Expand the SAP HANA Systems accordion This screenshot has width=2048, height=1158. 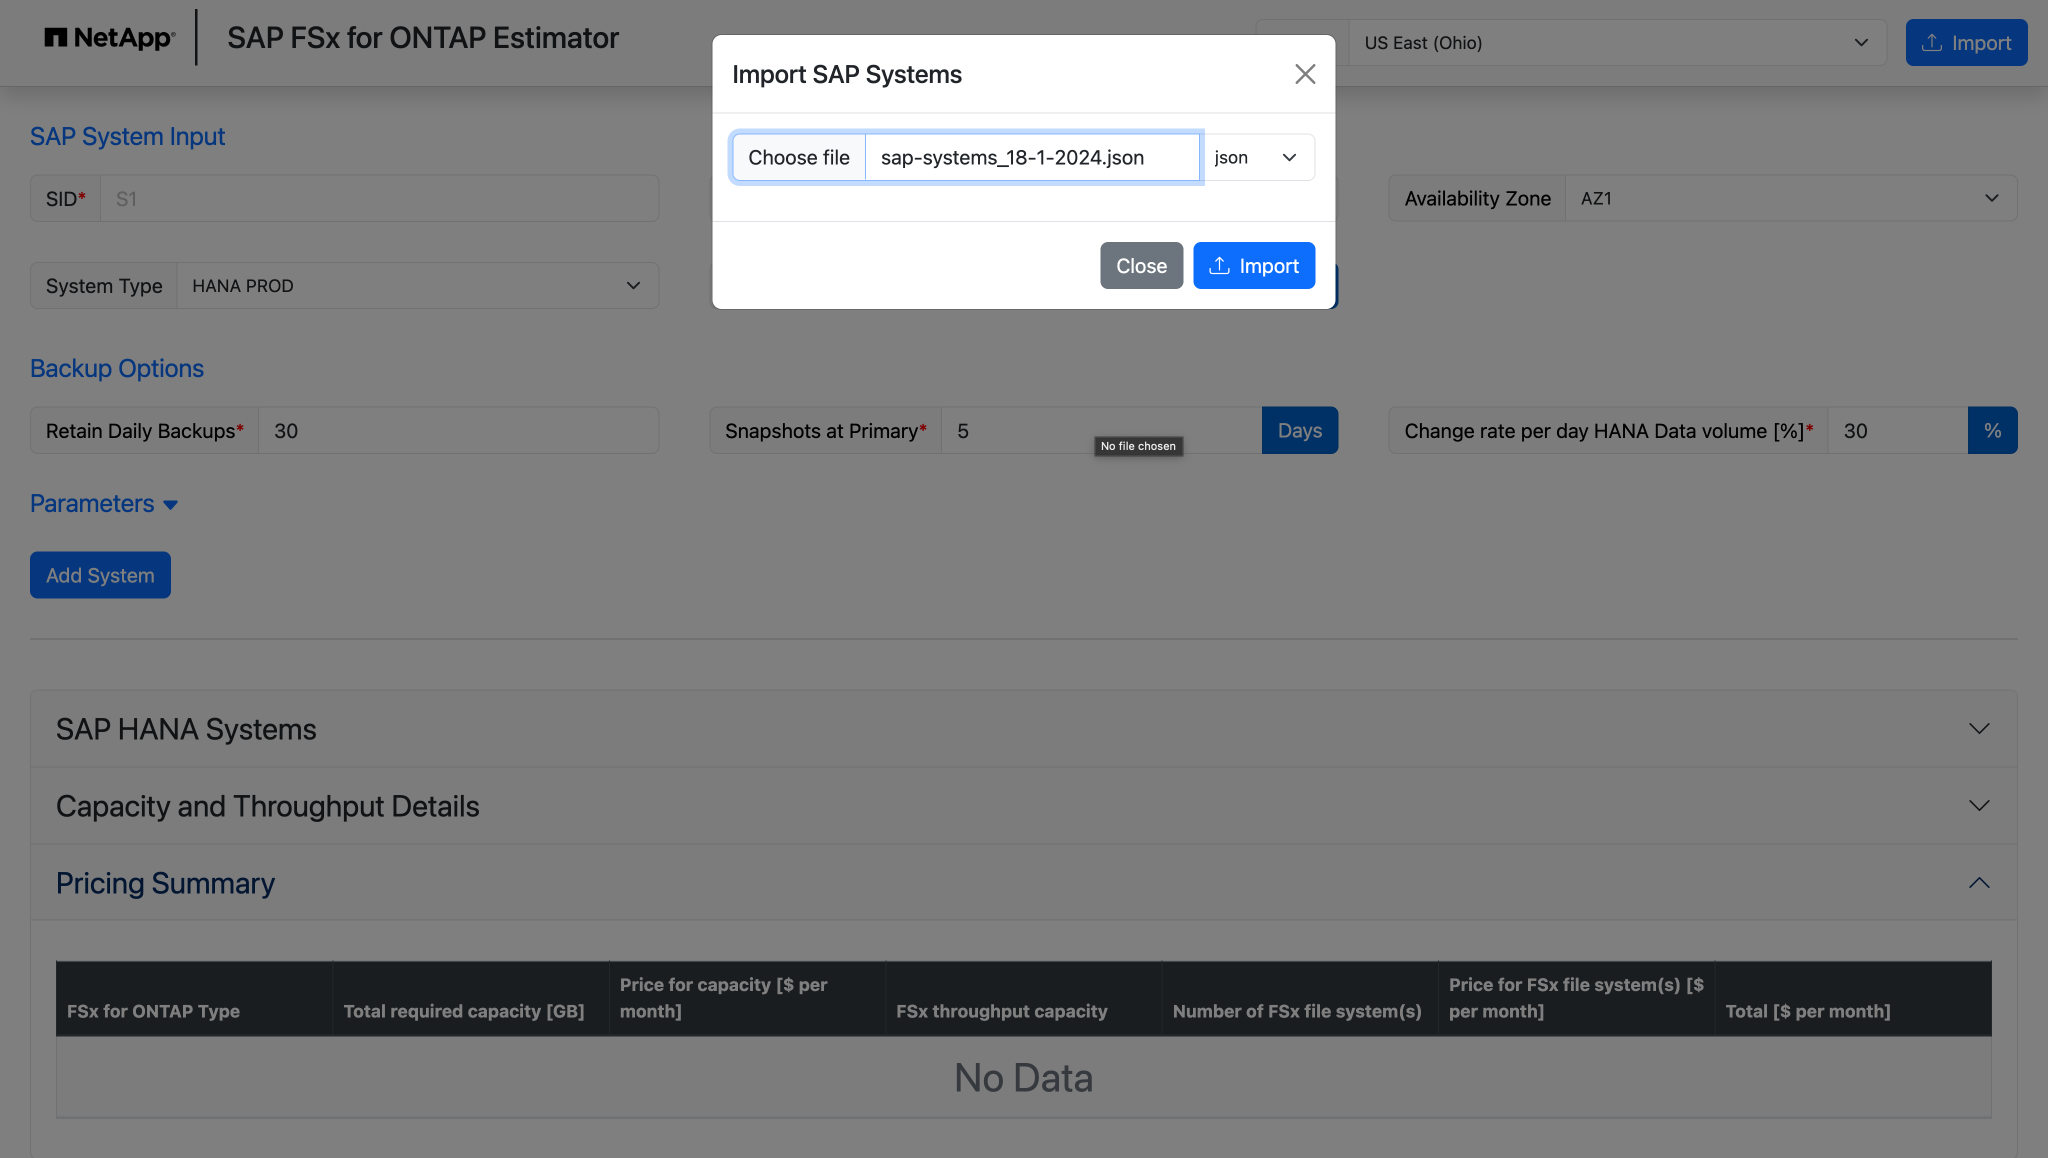1023,729
